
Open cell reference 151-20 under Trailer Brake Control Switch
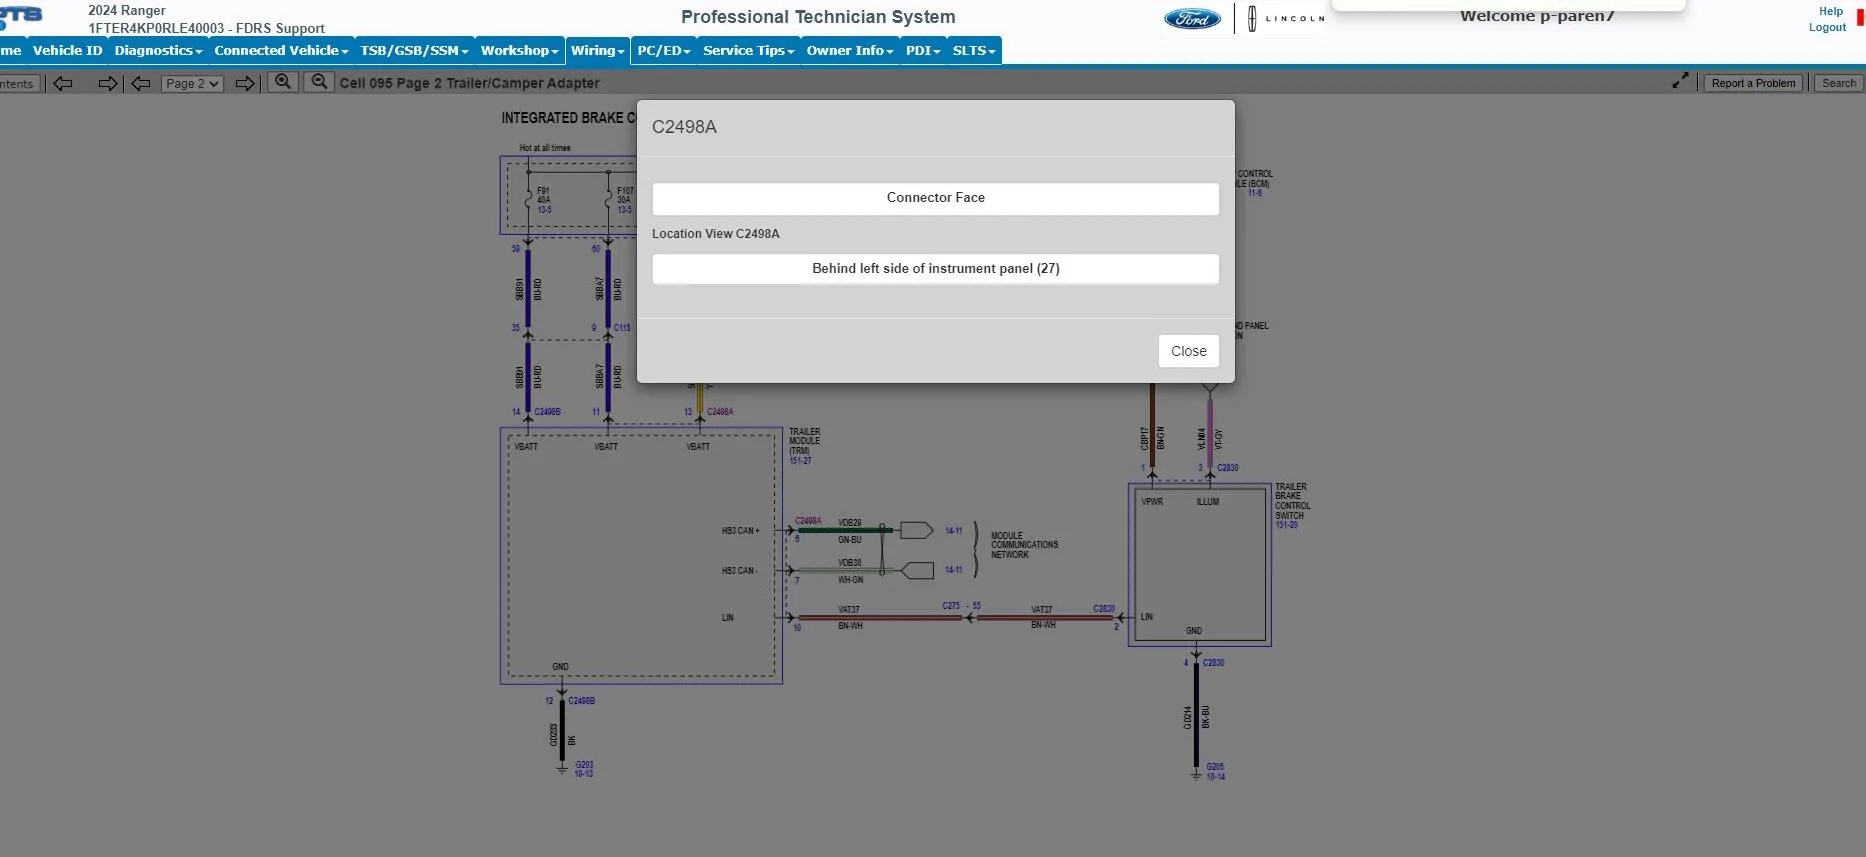(1286, 525)
